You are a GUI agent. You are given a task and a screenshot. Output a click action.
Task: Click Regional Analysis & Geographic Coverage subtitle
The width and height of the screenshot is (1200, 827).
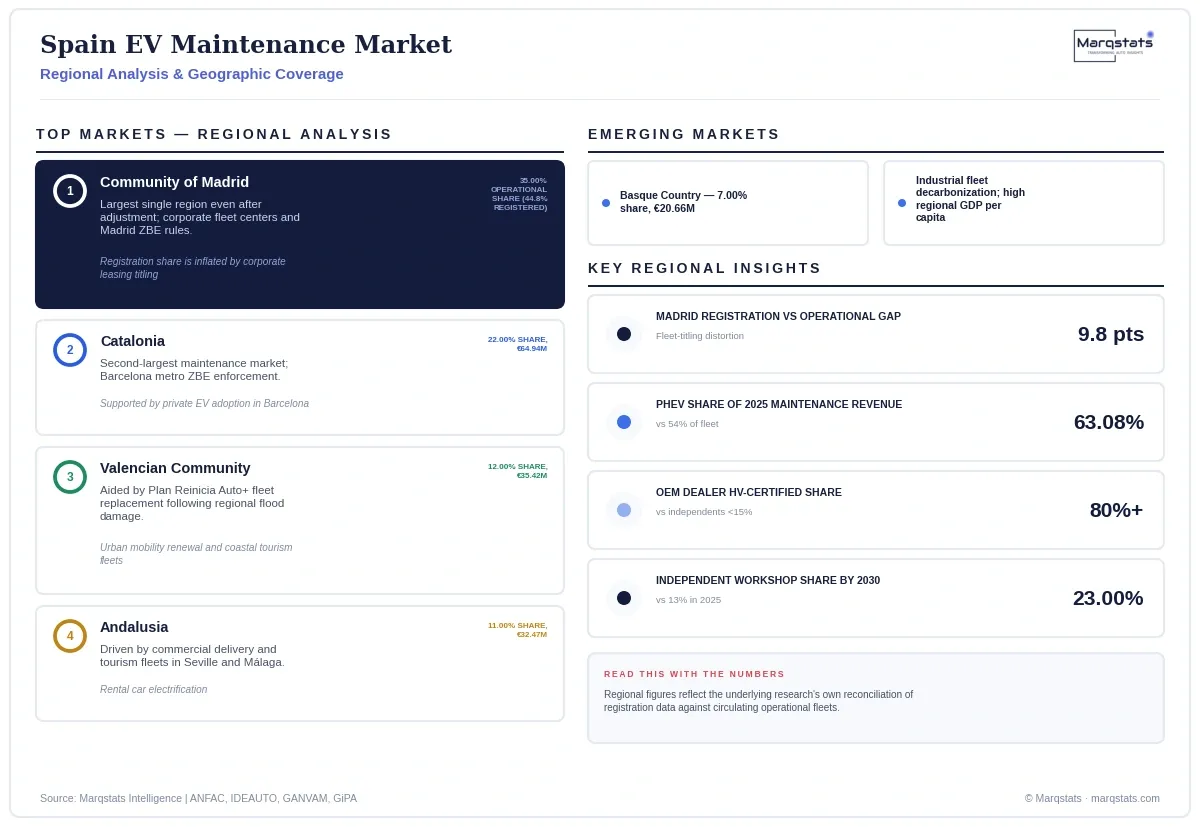click(x=192, y=74)
